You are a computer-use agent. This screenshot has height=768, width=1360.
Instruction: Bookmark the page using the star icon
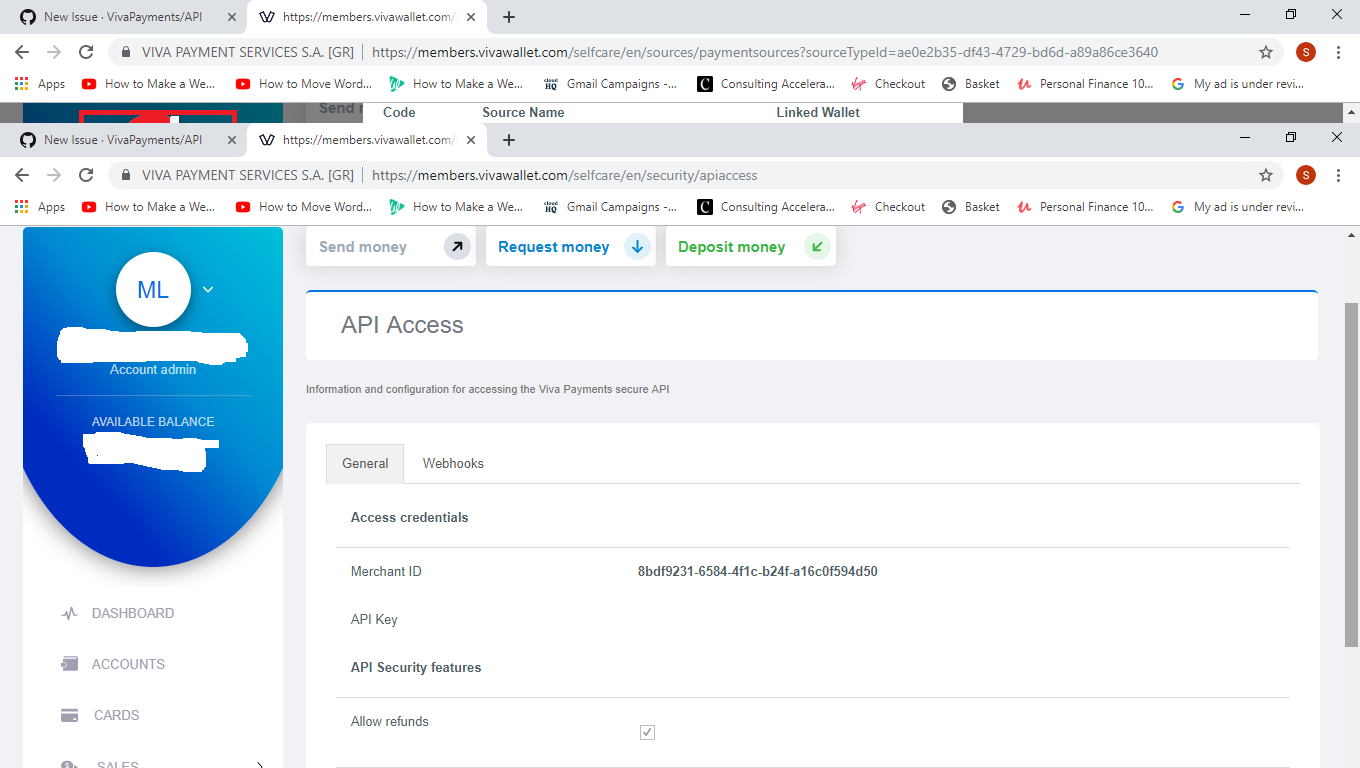tap(1266, 175)
